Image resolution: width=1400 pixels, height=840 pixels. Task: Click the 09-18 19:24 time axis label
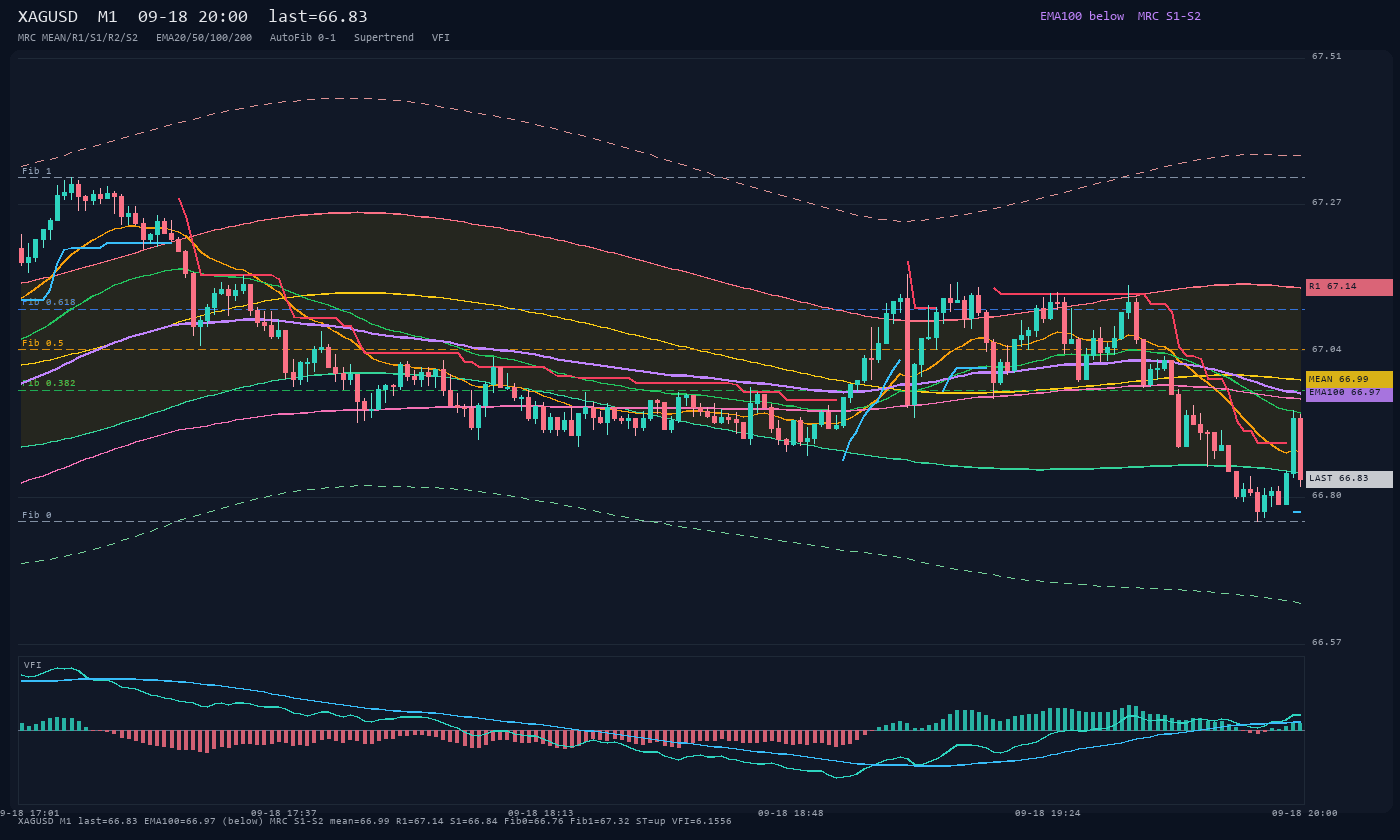point(1048,813)
